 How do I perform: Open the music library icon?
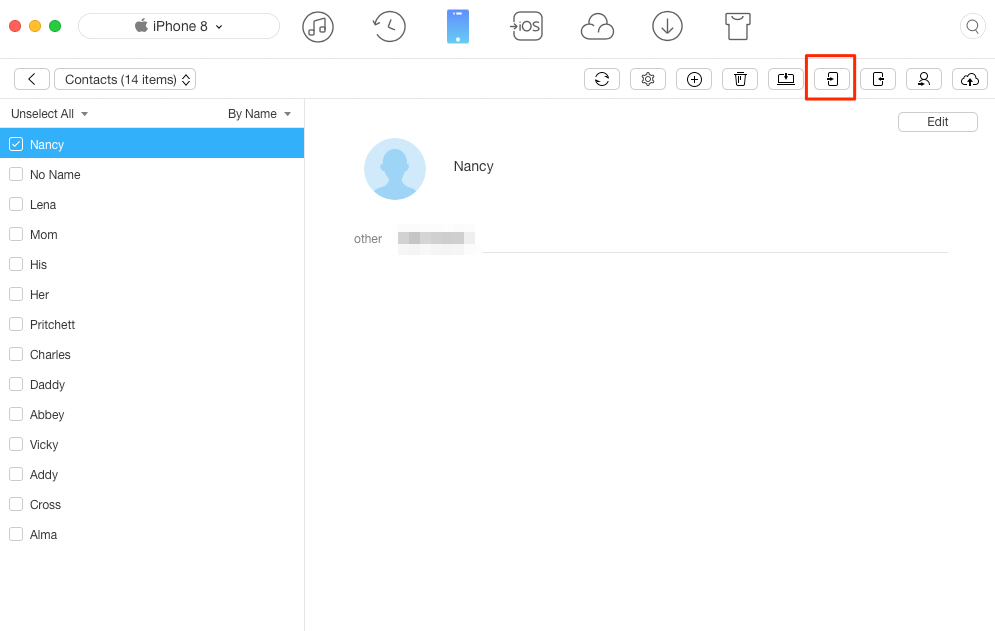click(x=317, y=27)
